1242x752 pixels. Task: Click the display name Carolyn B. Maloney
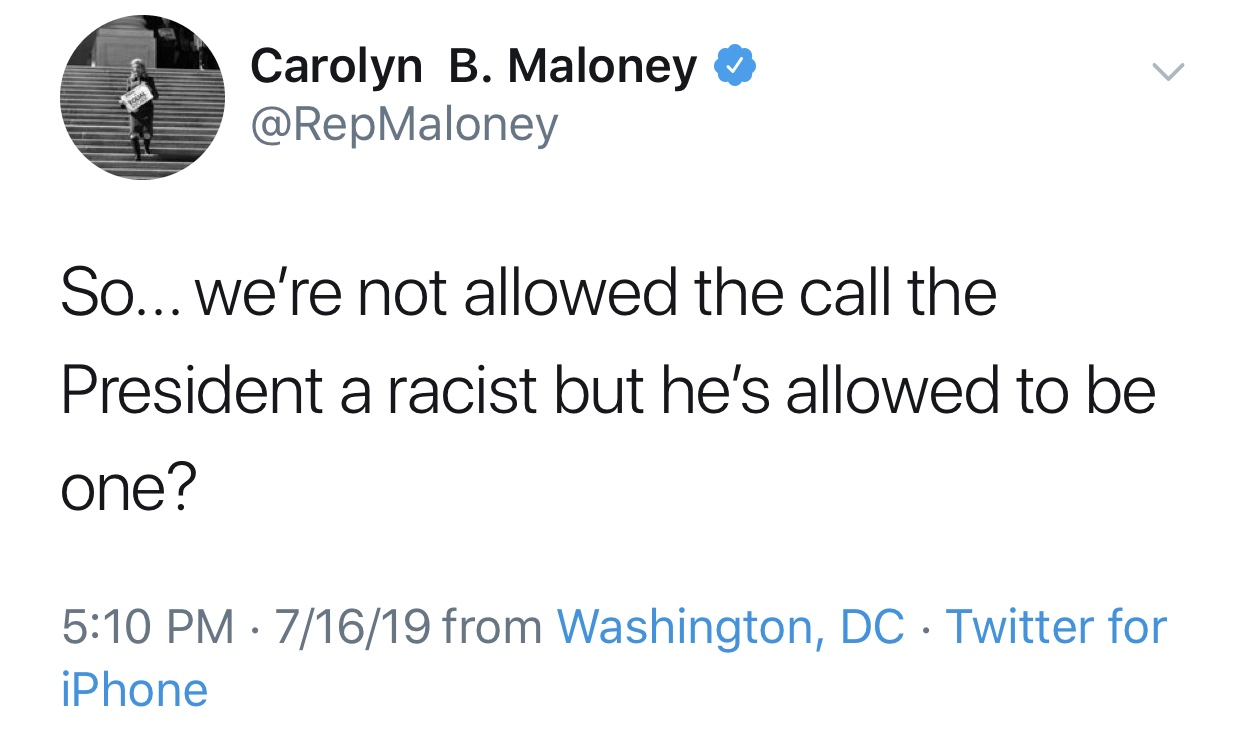pos(474,67)
